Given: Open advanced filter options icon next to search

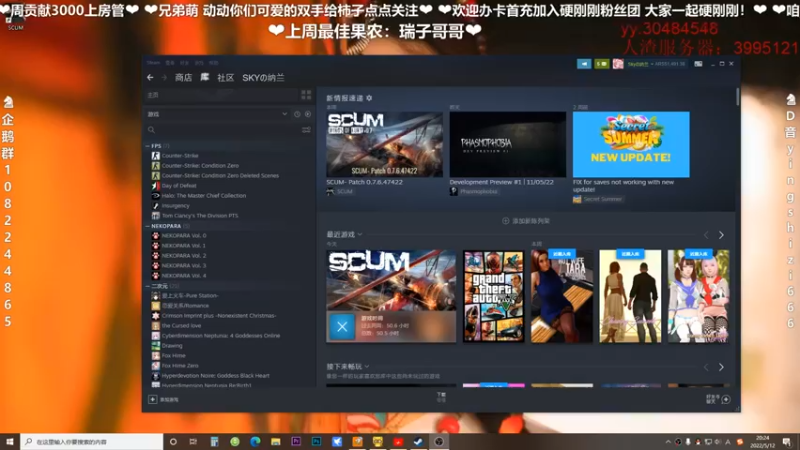Looking at the screenshot, I should [x=306, y=130].
